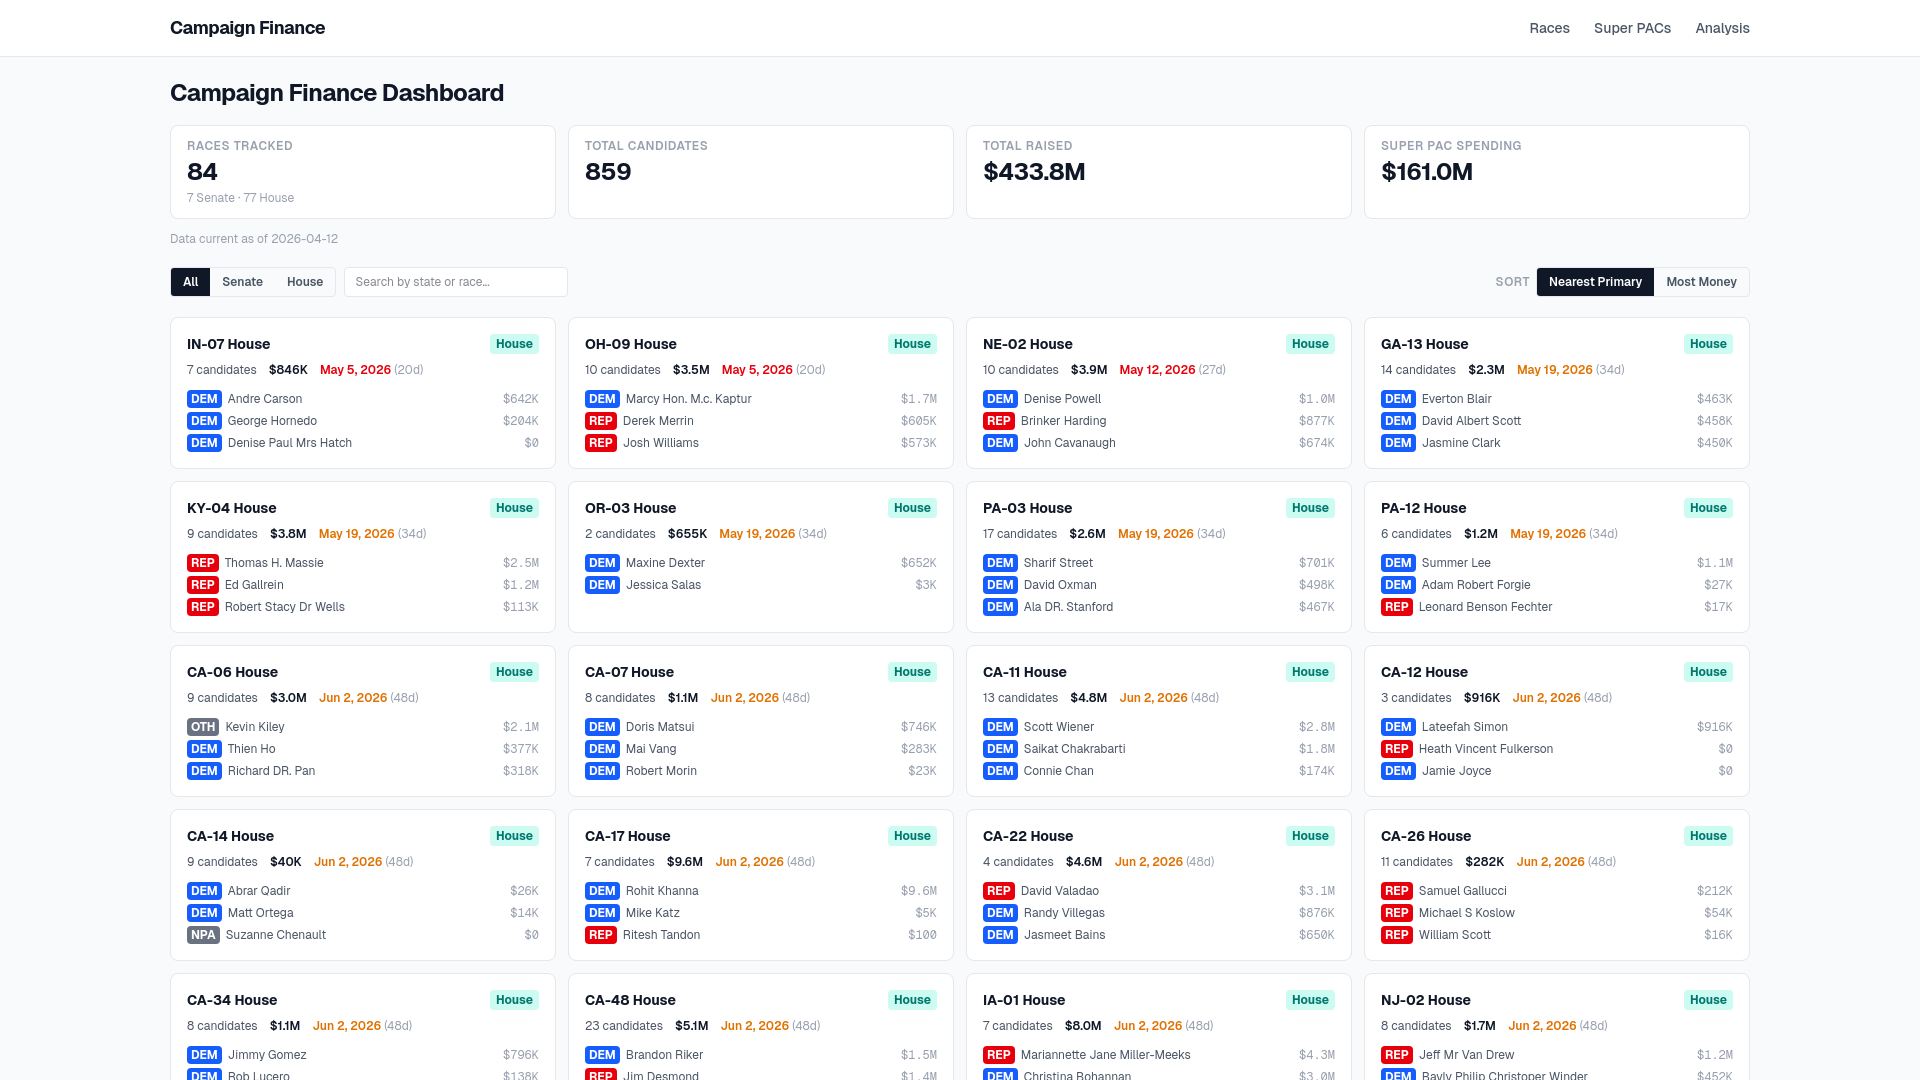The height and width of the screenshot is (1080, 1920).
Task: Click the OTH badge beside Kevin Kiley
Action: tap(203, 727)
